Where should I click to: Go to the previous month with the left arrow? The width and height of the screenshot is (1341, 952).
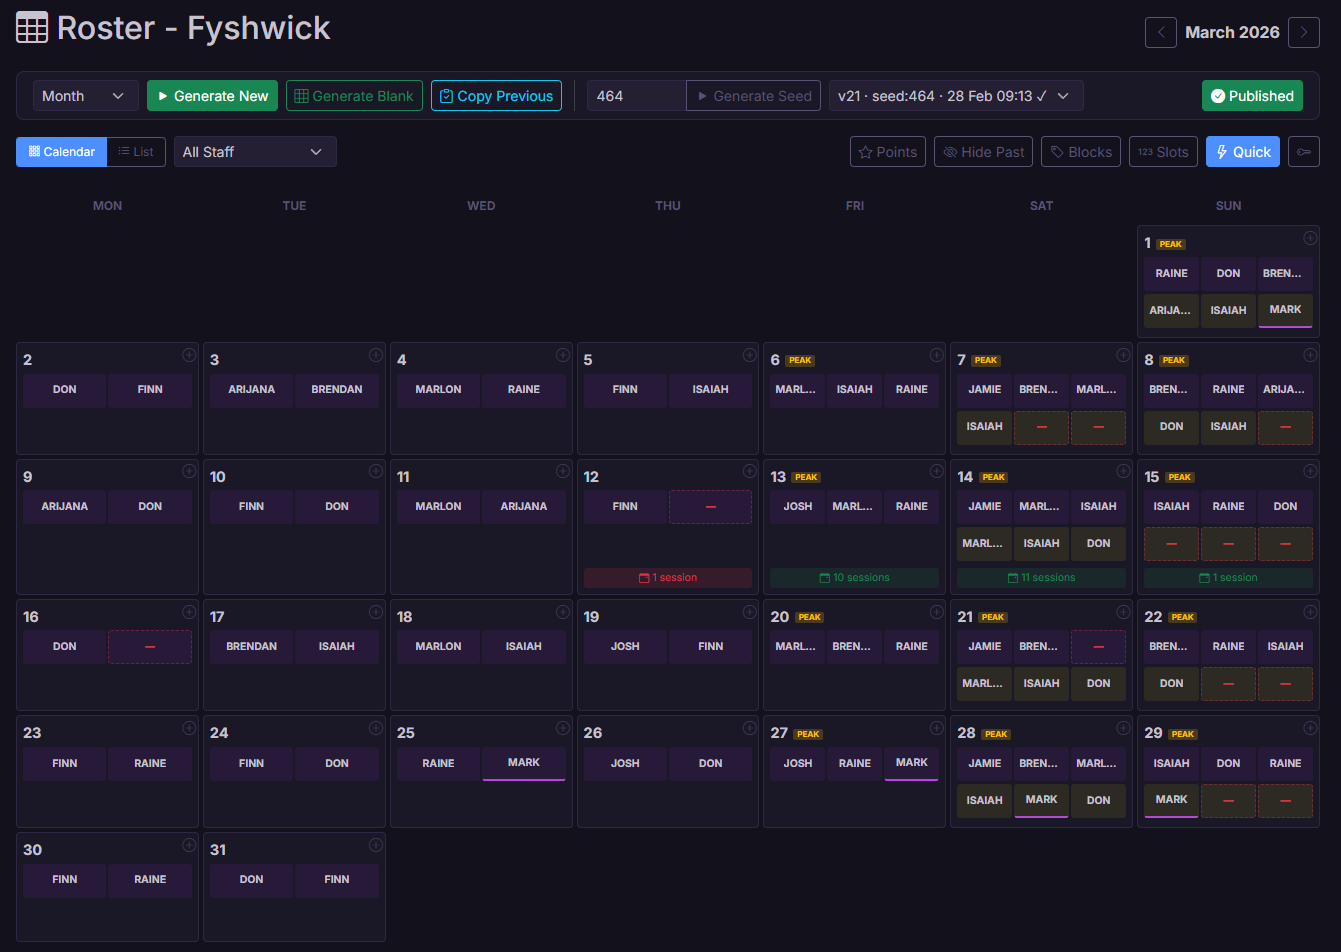click(x=1160, y=32)
